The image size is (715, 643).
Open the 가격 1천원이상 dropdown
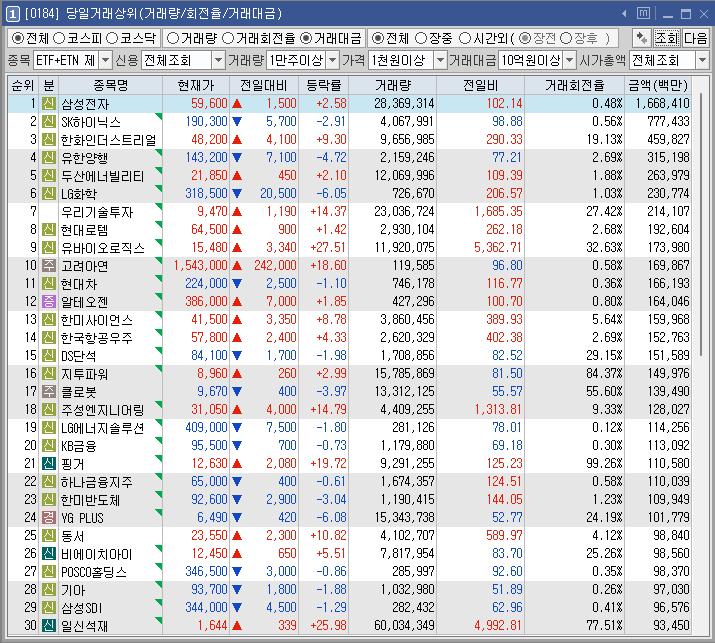[x=440, y=60]
